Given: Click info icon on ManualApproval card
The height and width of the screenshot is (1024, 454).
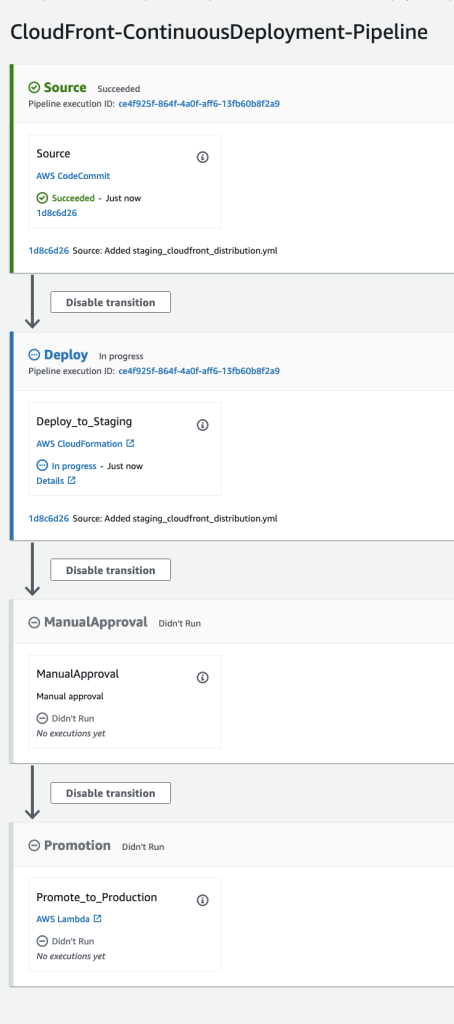Looking at the screenshot, I should point(203,677).
